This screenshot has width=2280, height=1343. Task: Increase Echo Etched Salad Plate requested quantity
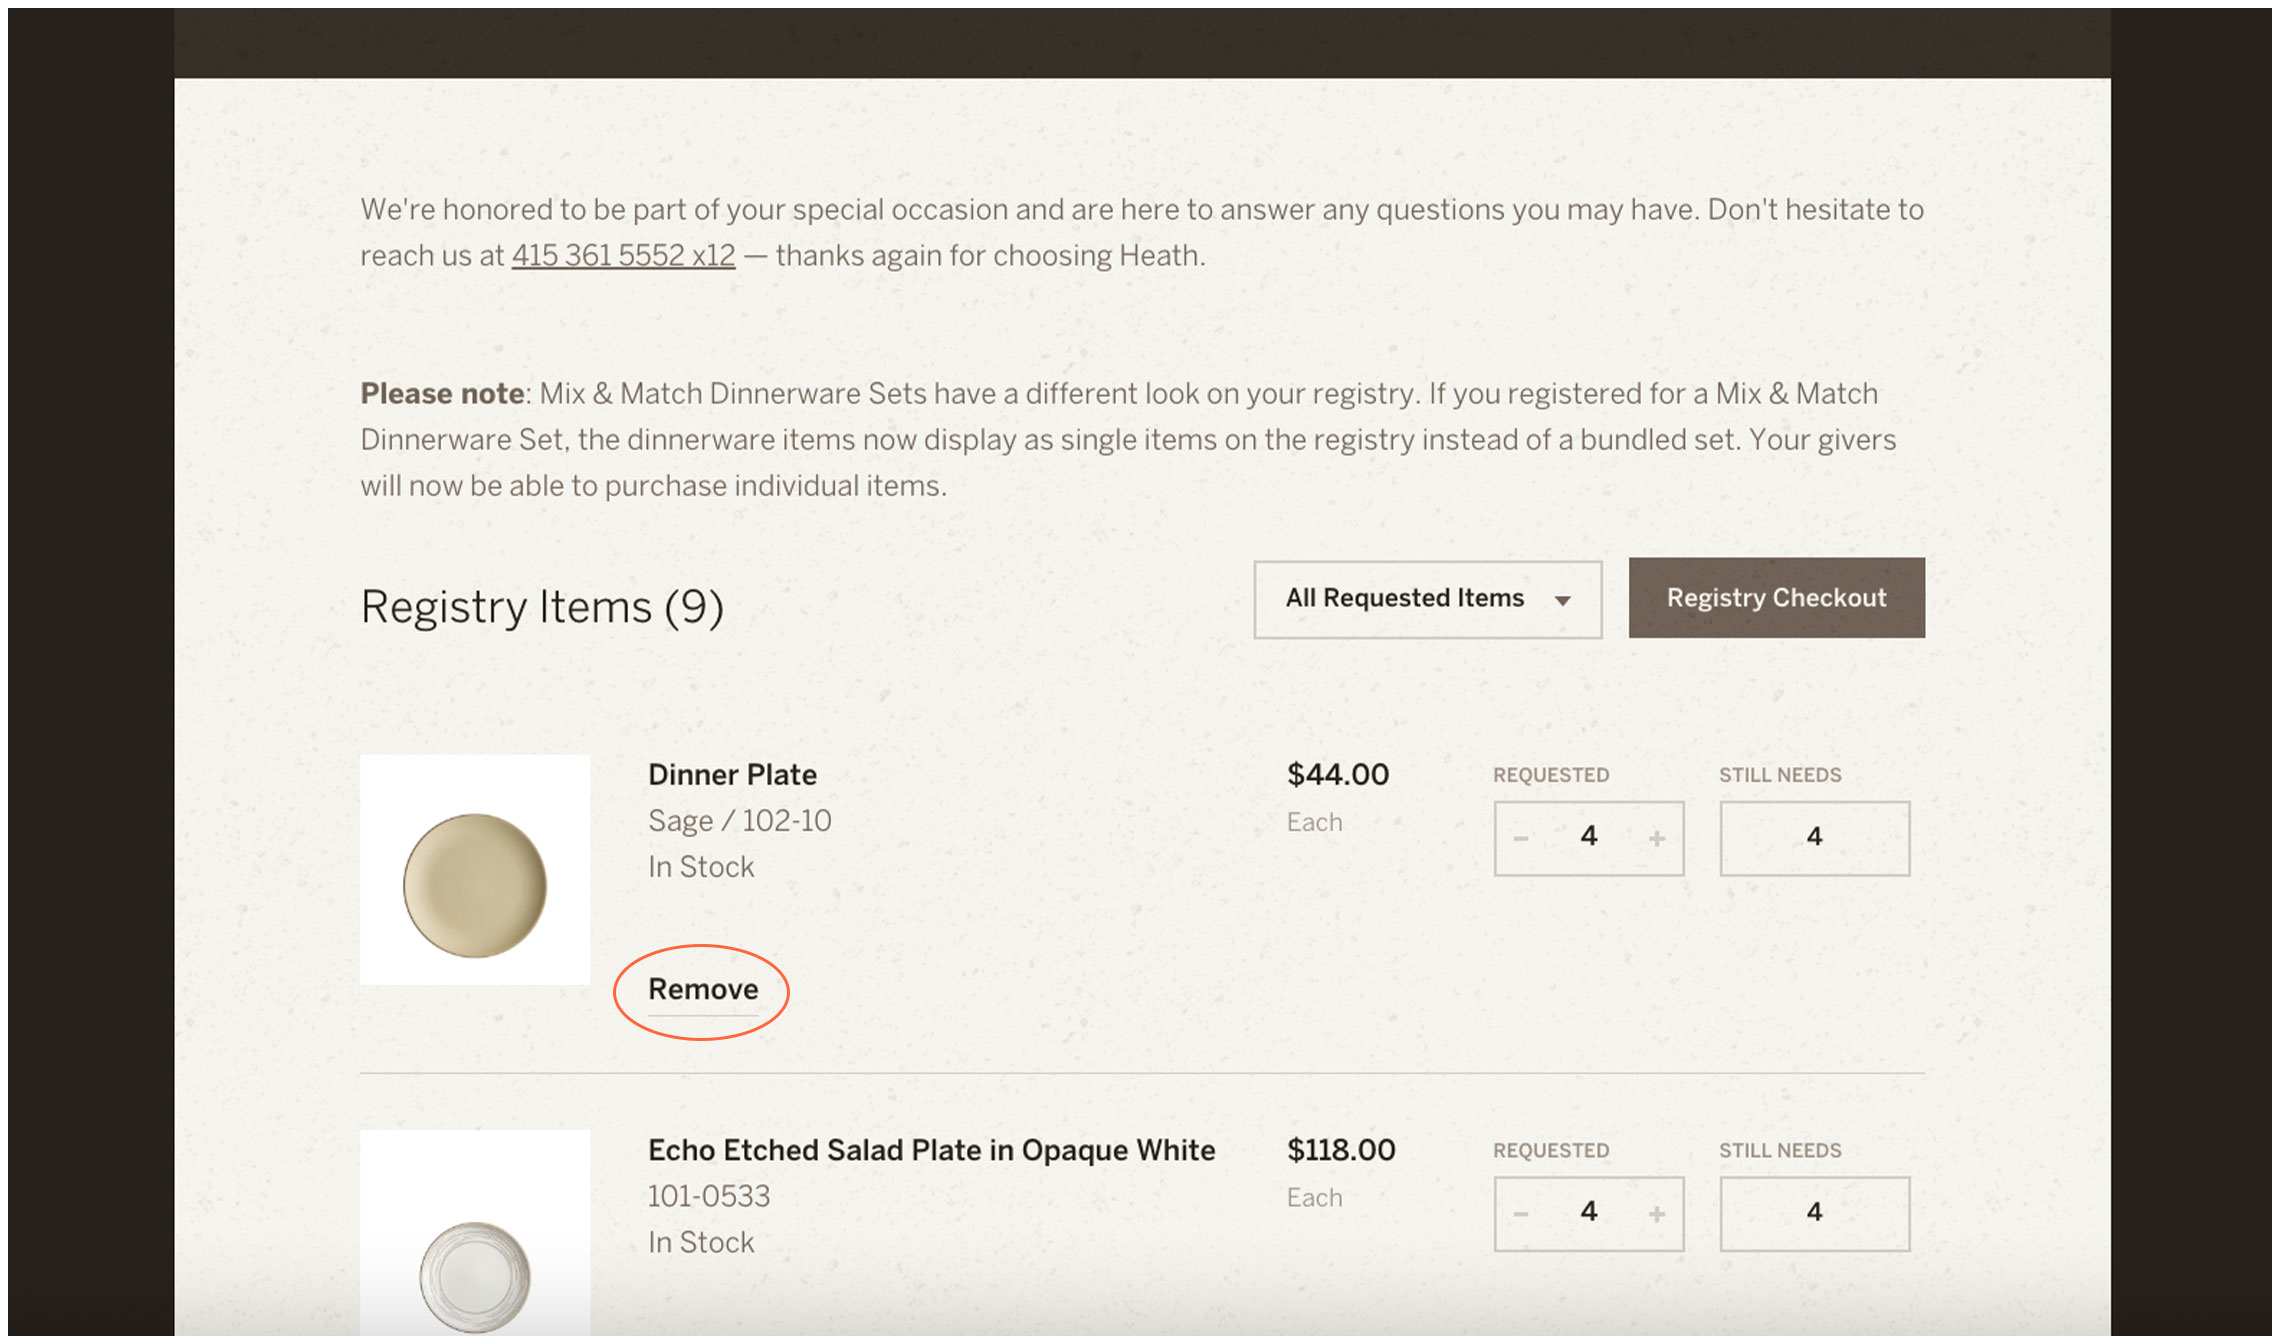1657,1214
